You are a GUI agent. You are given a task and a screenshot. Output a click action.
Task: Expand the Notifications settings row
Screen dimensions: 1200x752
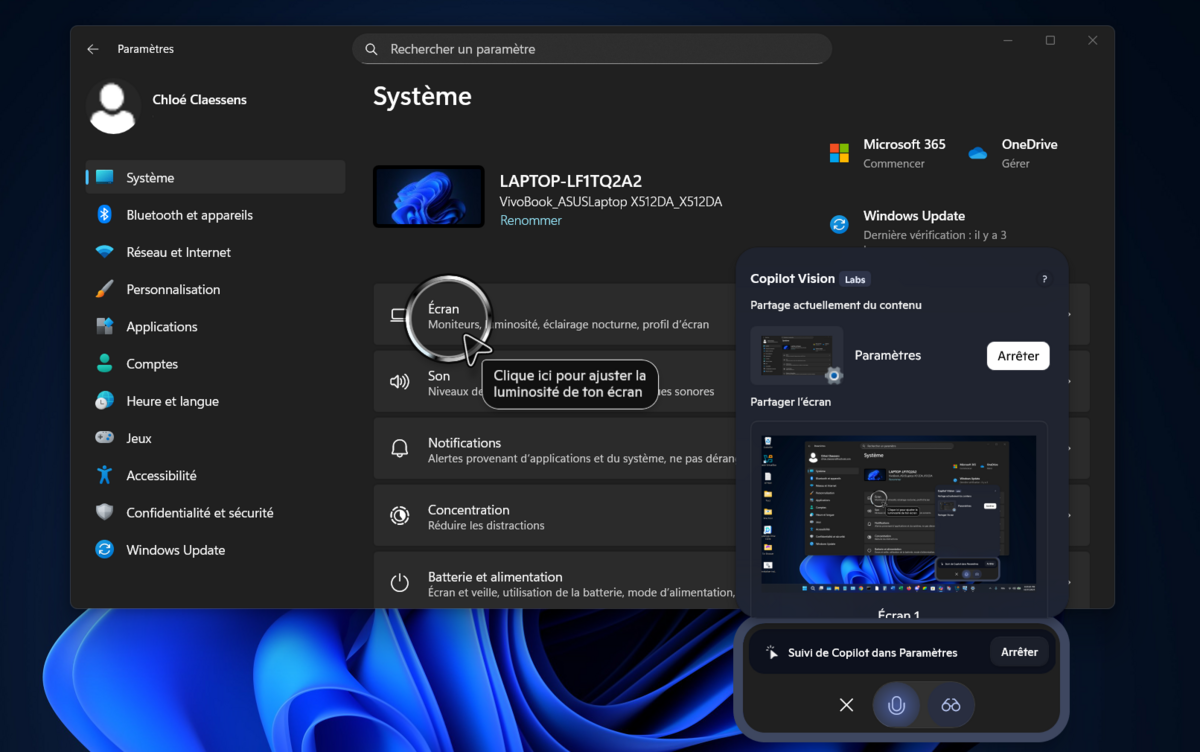click(x=560, y=450)
